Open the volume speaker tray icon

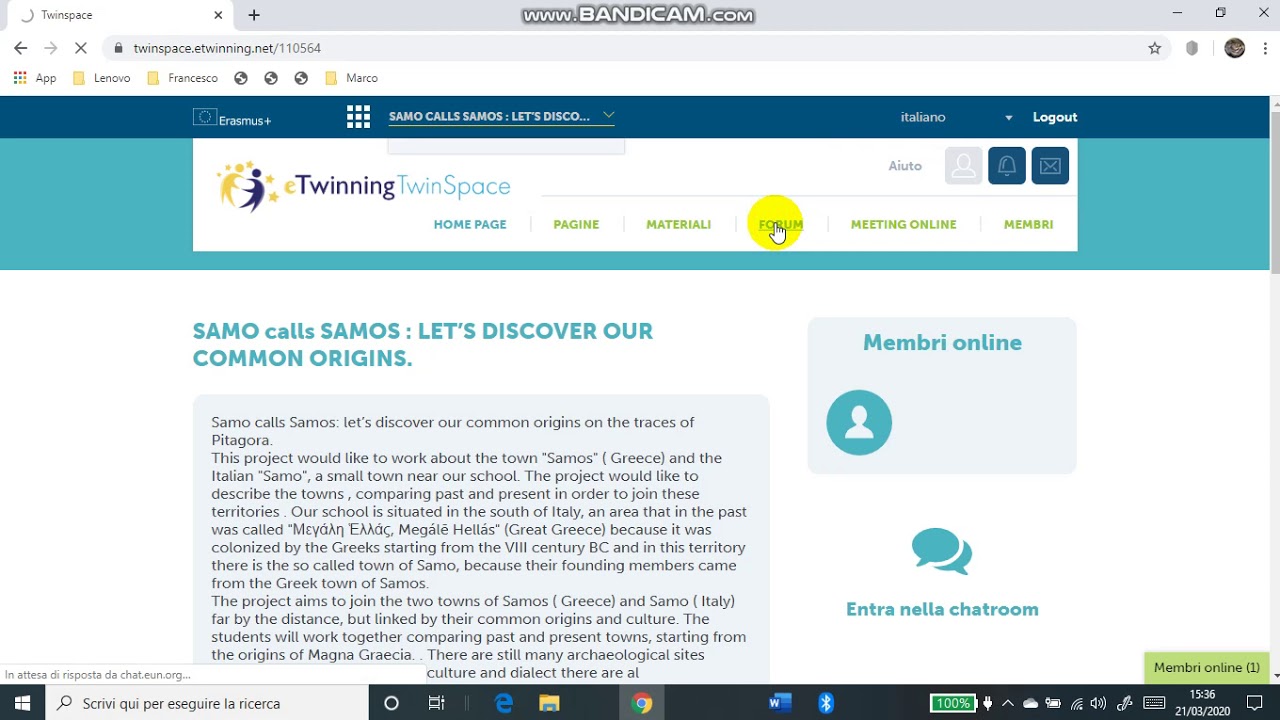(x=1099, y=703)
